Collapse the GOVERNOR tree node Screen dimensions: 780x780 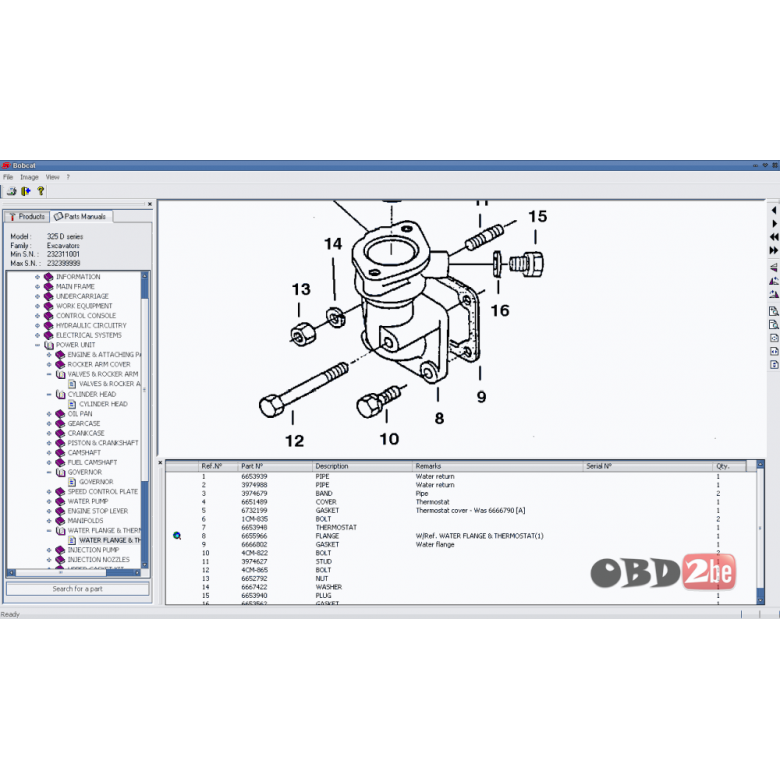[49, 472]
